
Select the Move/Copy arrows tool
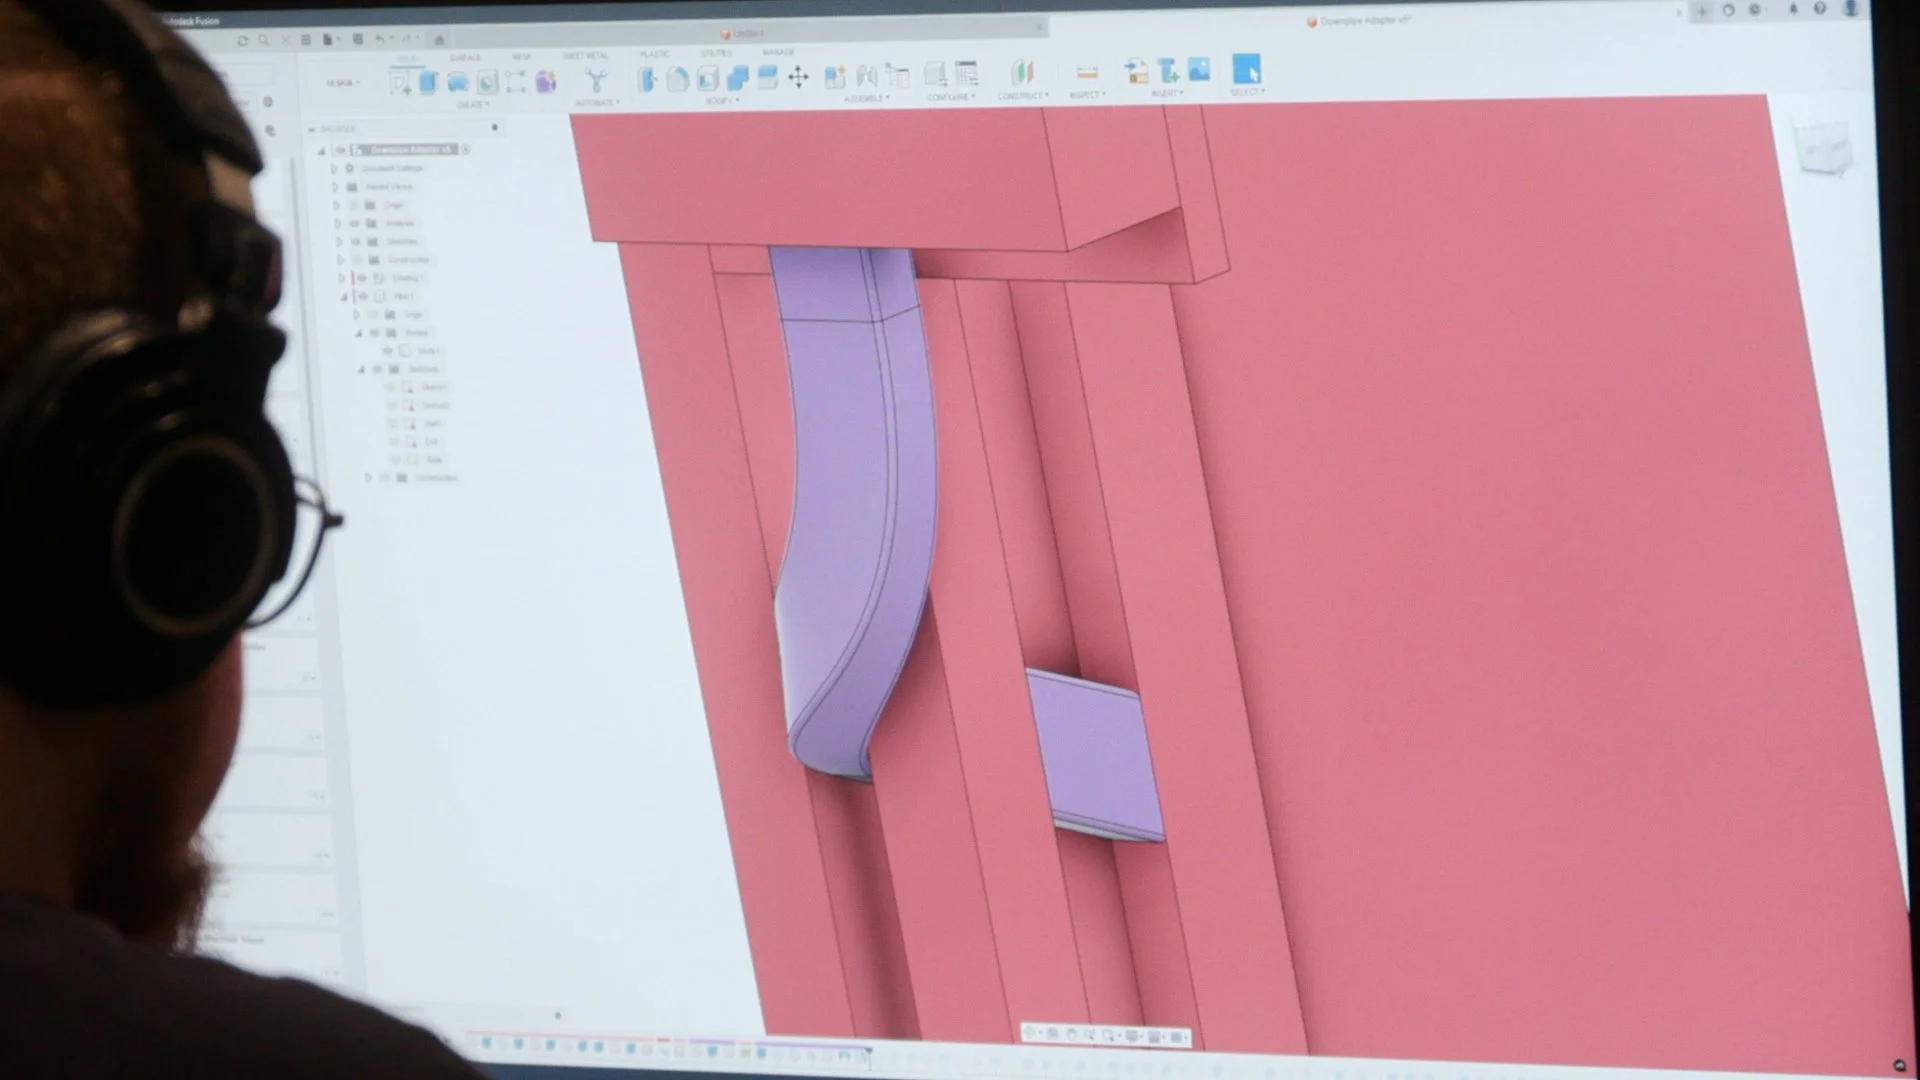click(x=798, y=78)
